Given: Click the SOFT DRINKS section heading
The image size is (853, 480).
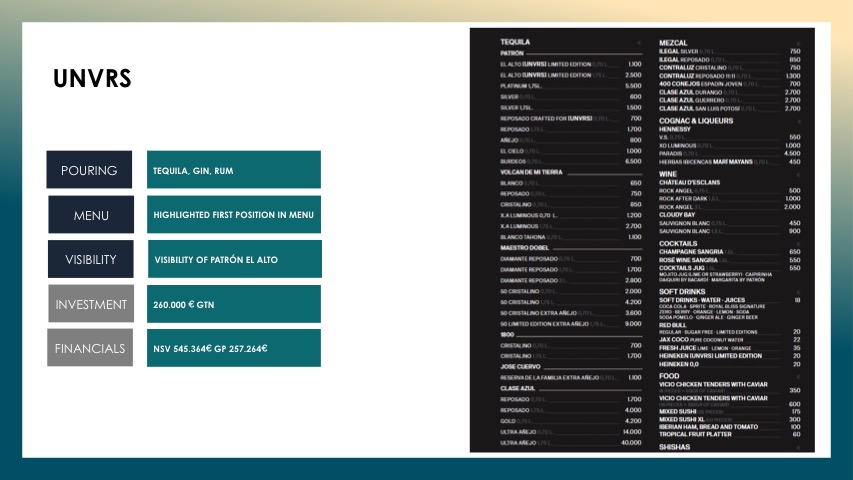Looking at the screenshot, I should click(x=683, y=291).
